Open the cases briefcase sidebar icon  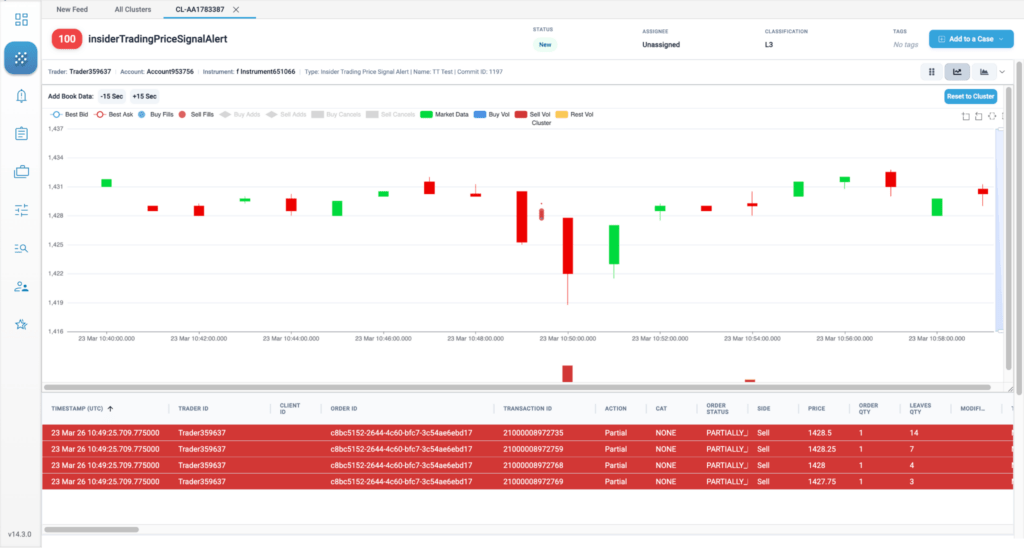(21, 172)
